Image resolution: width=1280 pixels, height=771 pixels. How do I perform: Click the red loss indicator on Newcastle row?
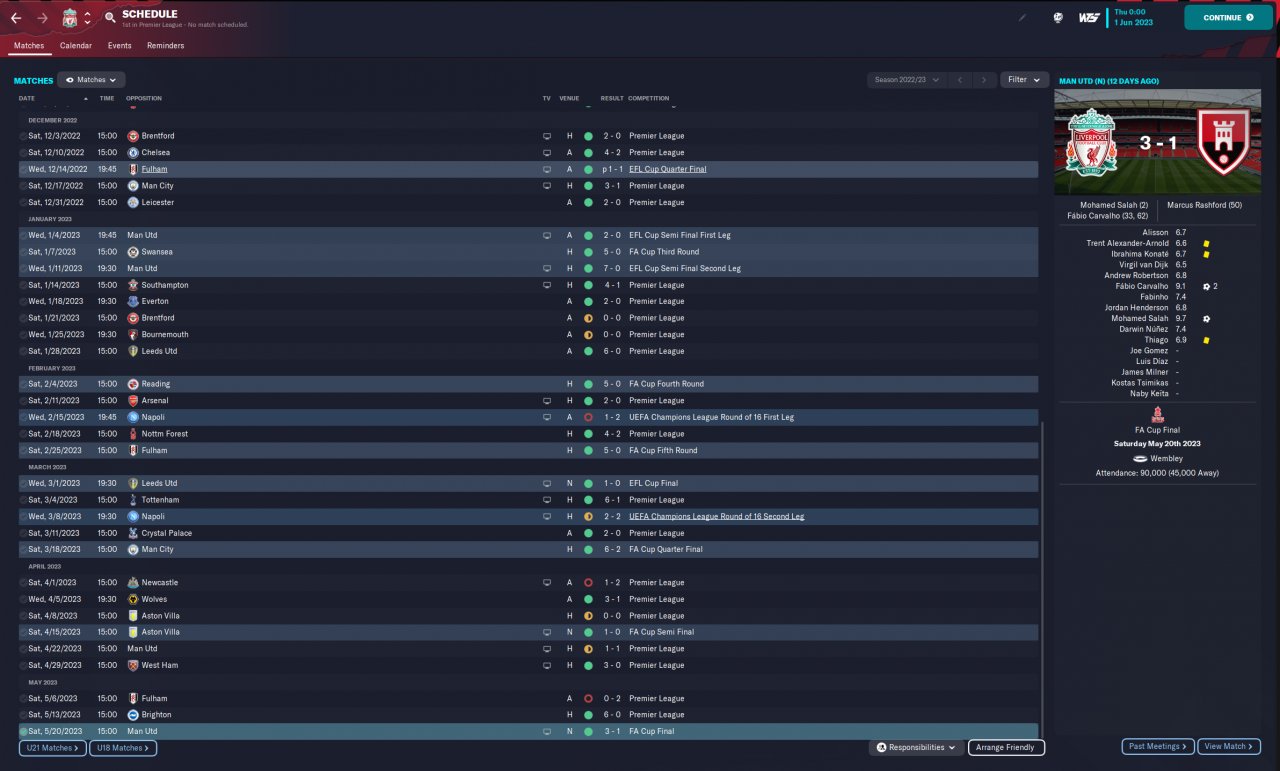pos(588,582)
